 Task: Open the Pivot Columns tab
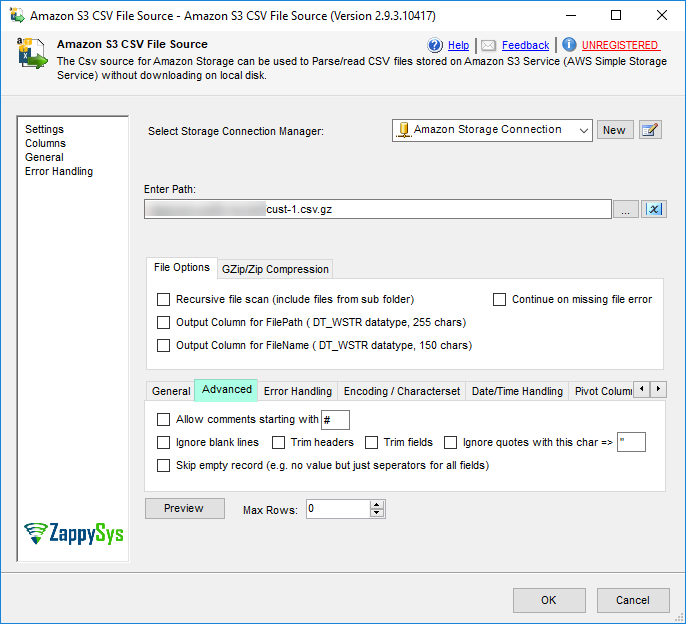(603, 391)
